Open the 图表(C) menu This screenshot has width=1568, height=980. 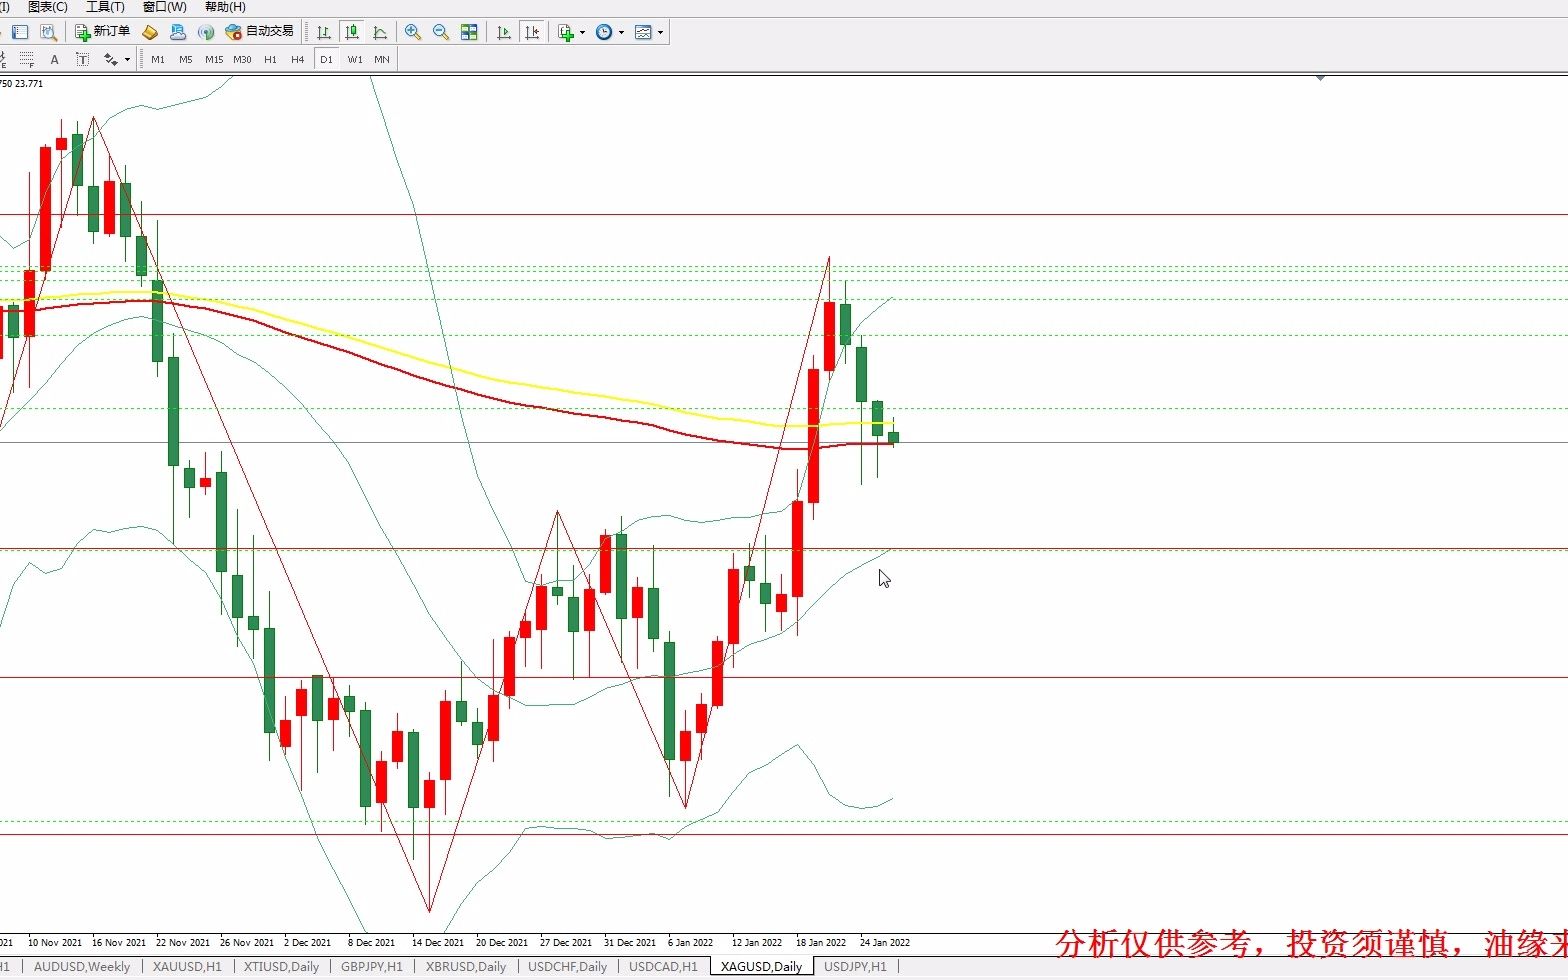click(47, 7)
